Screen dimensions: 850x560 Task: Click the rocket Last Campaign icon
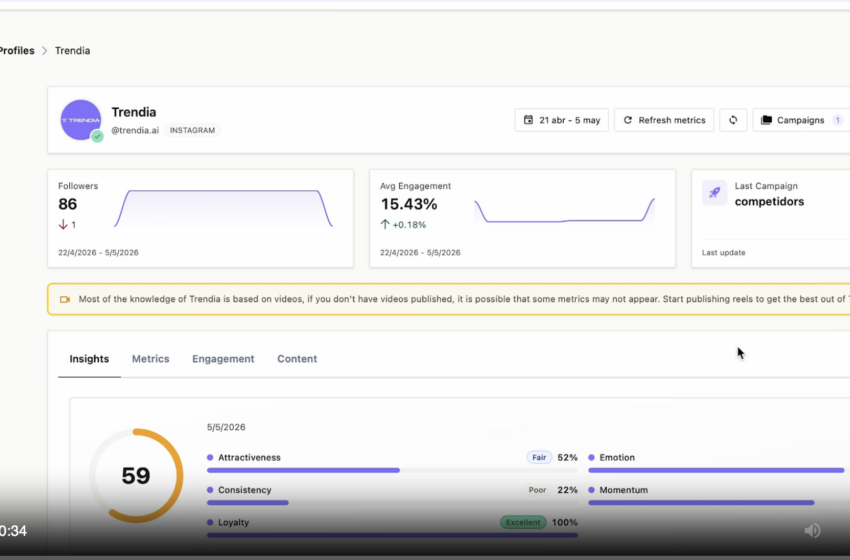[x=714, y=192]
